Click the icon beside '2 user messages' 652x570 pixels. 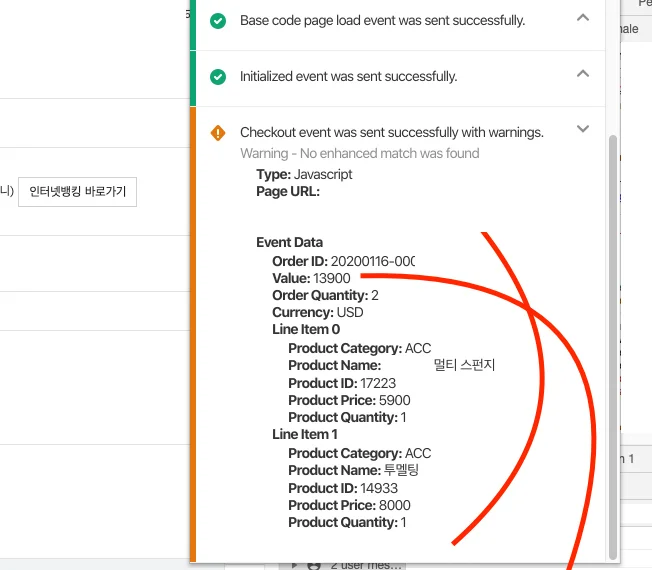pyautogui.click(x=314, y=564)
